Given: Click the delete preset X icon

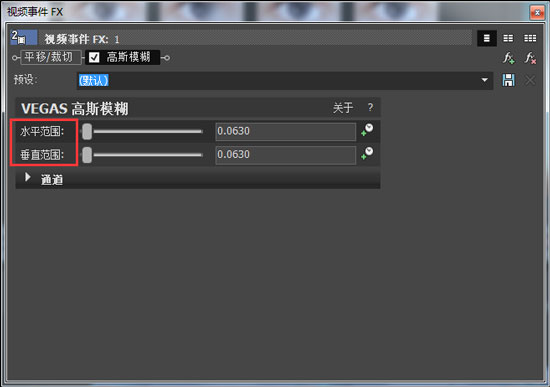Looking at the screenshot, I should tap(530, 80).
